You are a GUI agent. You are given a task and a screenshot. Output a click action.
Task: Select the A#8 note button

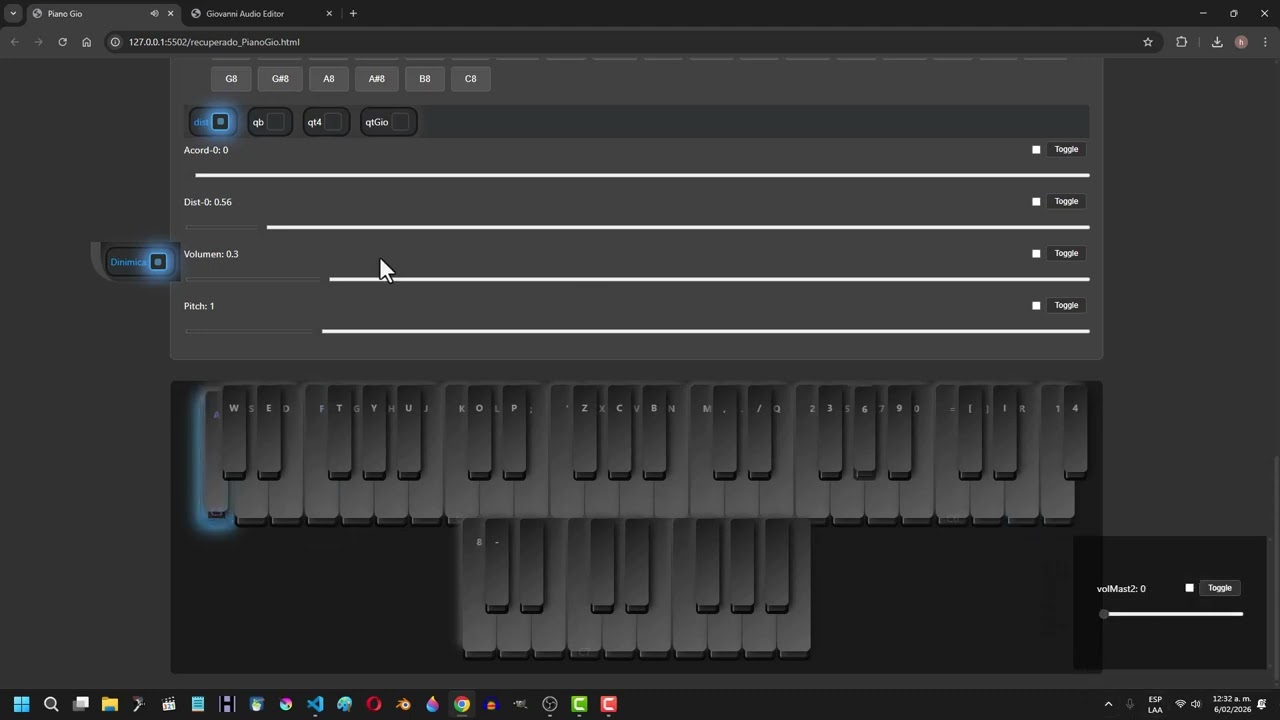click(x=377, y=79)
